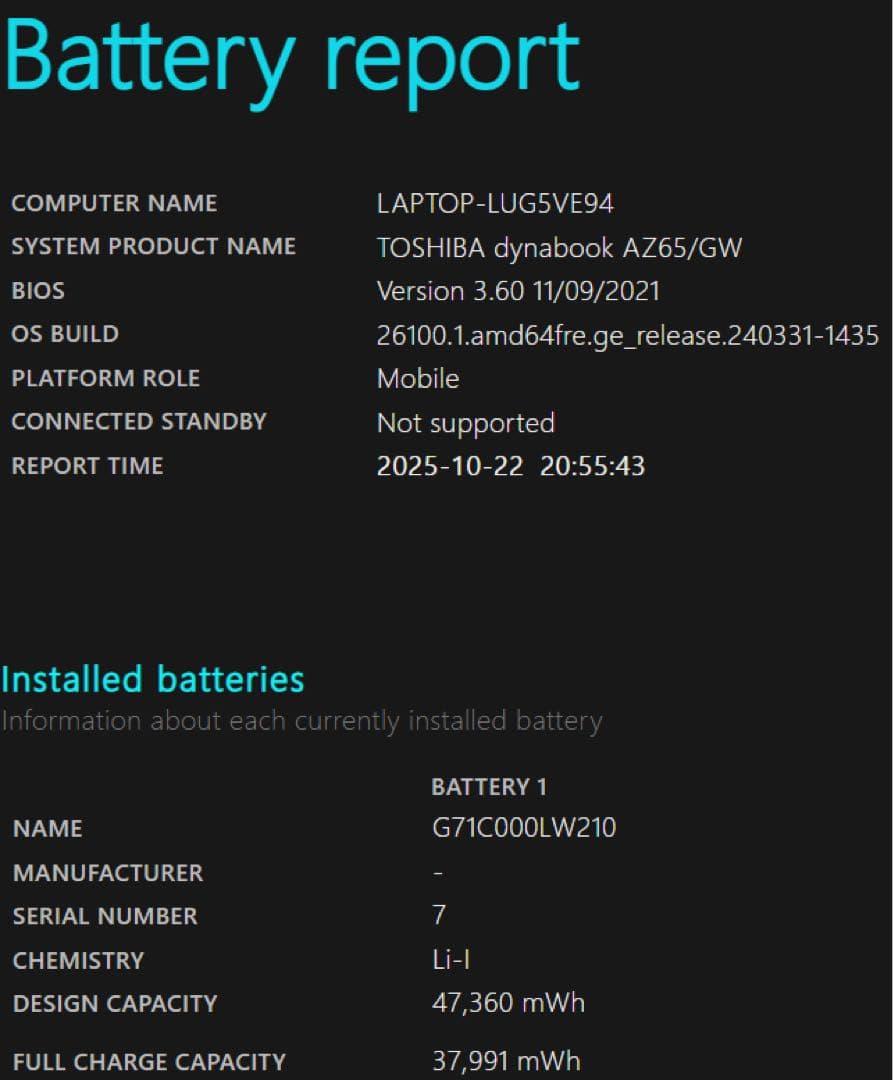The height and width of the screenshot is (1080, 893).
Task: Select the Mobile platform role value
Action: [x=417, y=379]
